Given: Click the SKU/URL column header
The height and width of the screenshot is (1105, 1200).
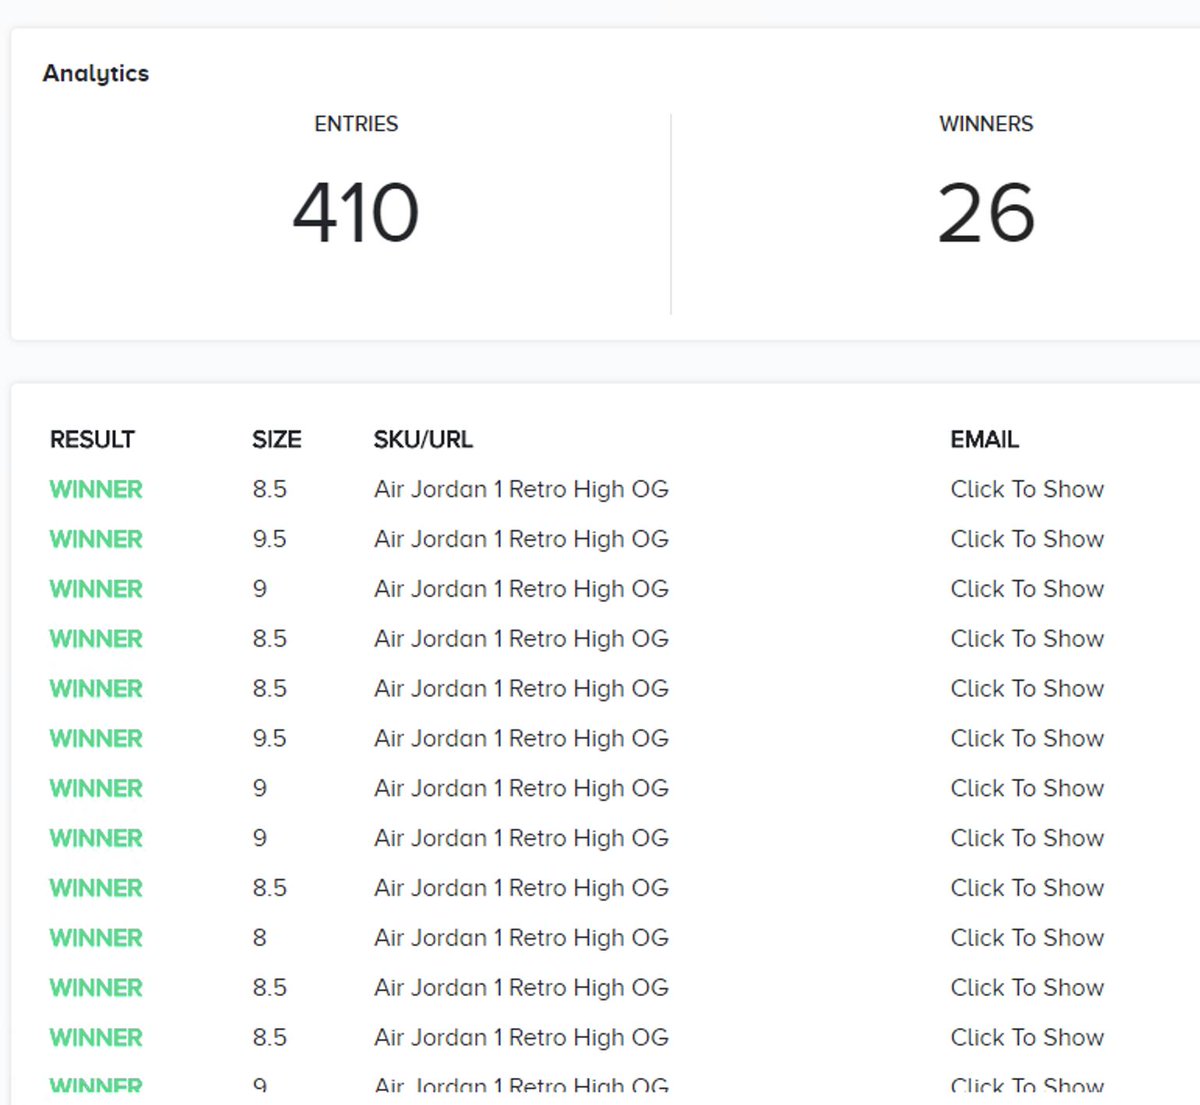Looking at the screenshot, I should click(423, 440).
